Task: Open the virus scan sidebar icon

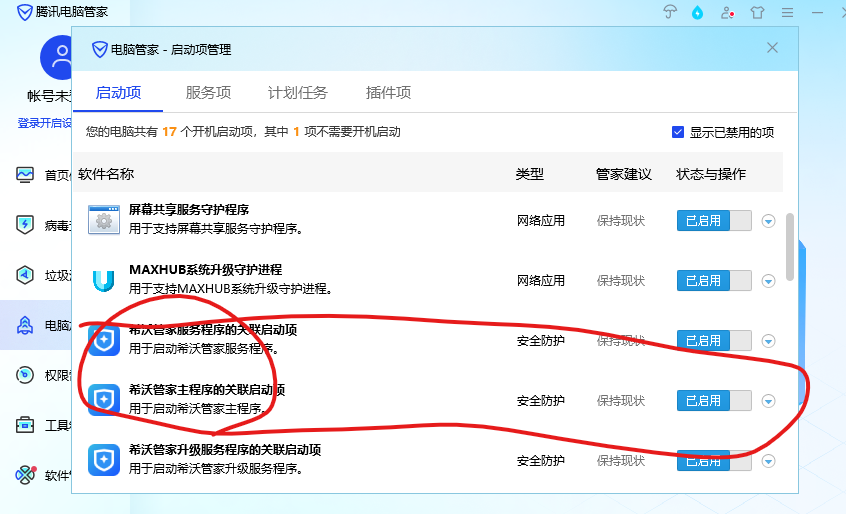Action: pyautogui.click(x=26, y=224)
